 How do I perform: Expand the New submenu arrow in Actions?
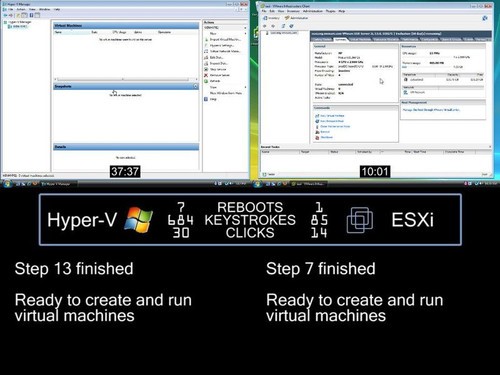point(245,34)
